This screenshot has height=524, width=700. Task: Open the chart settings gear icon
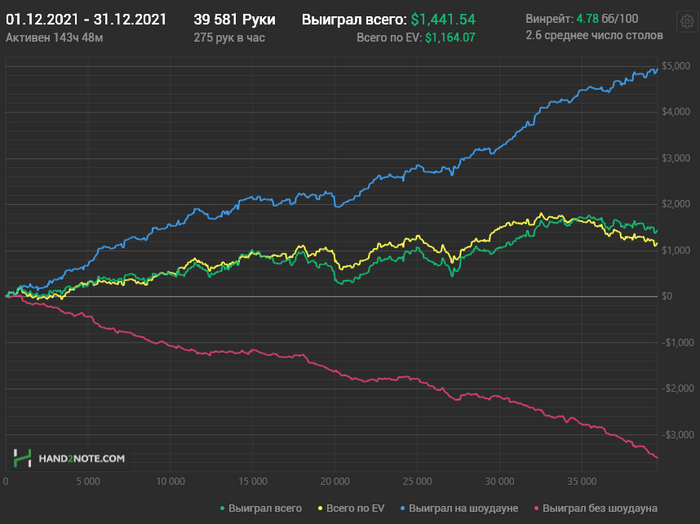(688, 21)
